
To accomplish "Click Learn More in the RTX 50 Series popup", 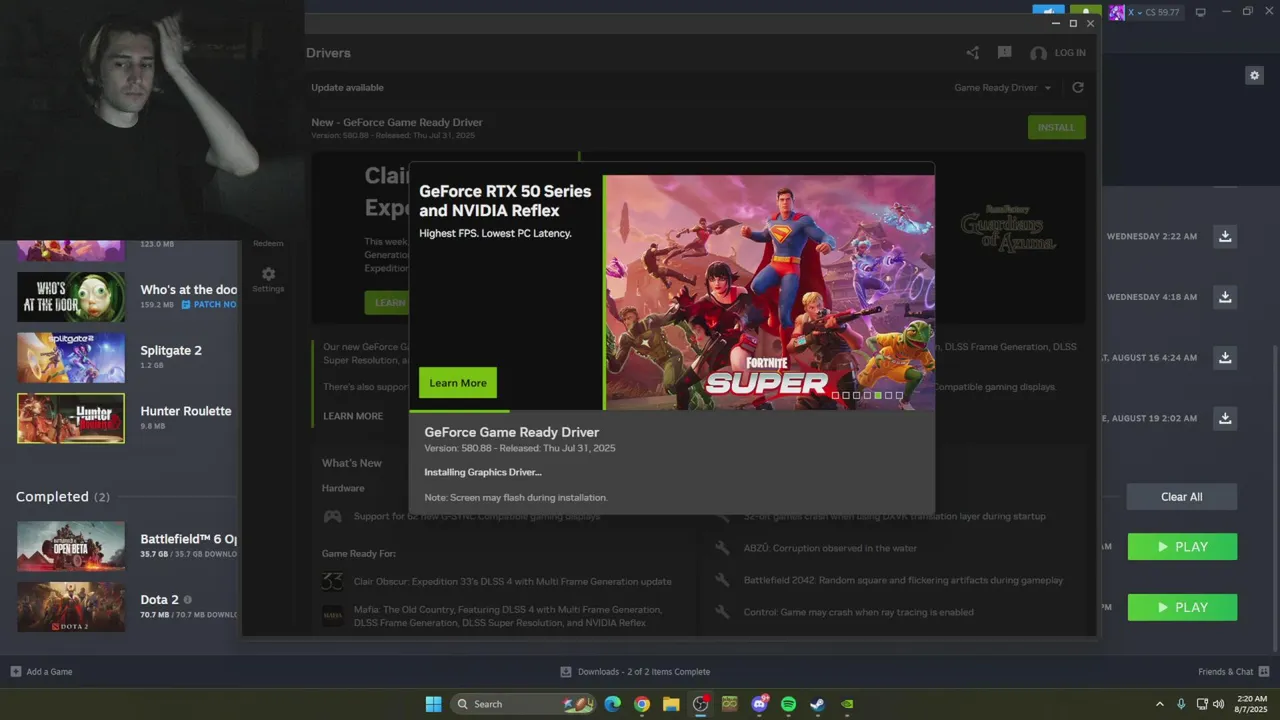I will click(x=458, y=383).
